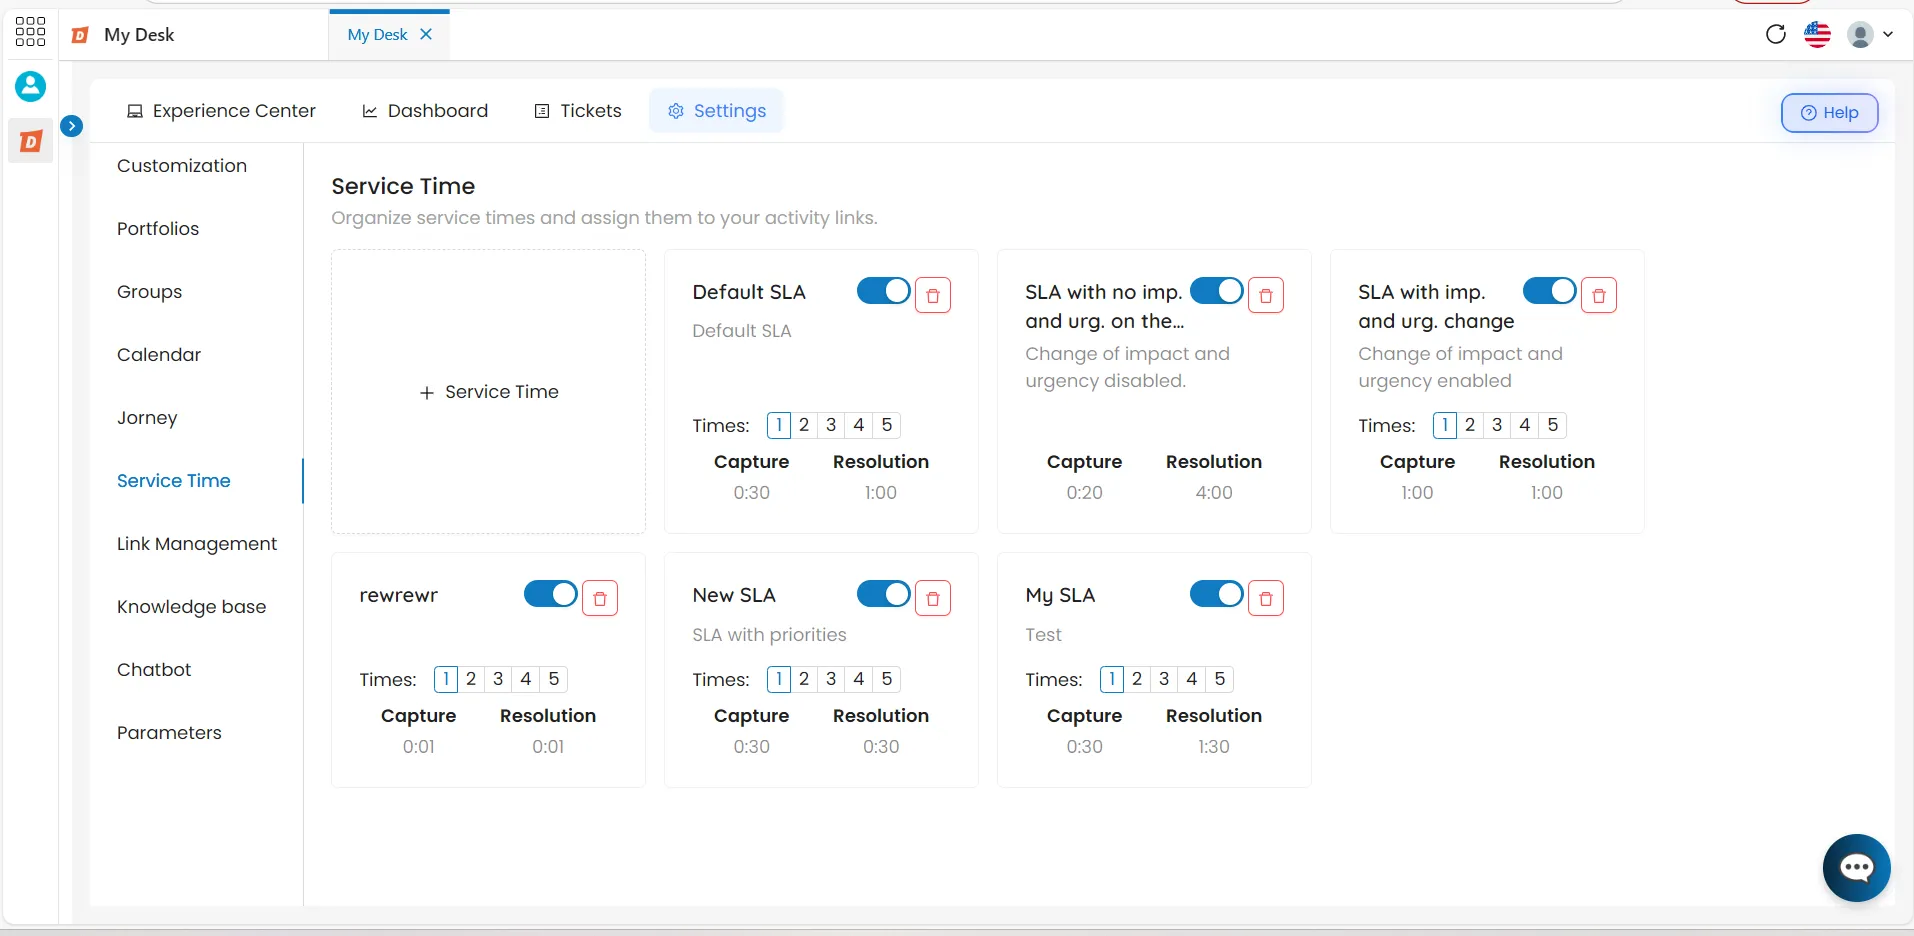Select time 3 on Default SLA card
Screen dimensions: 1914x936
831,425
